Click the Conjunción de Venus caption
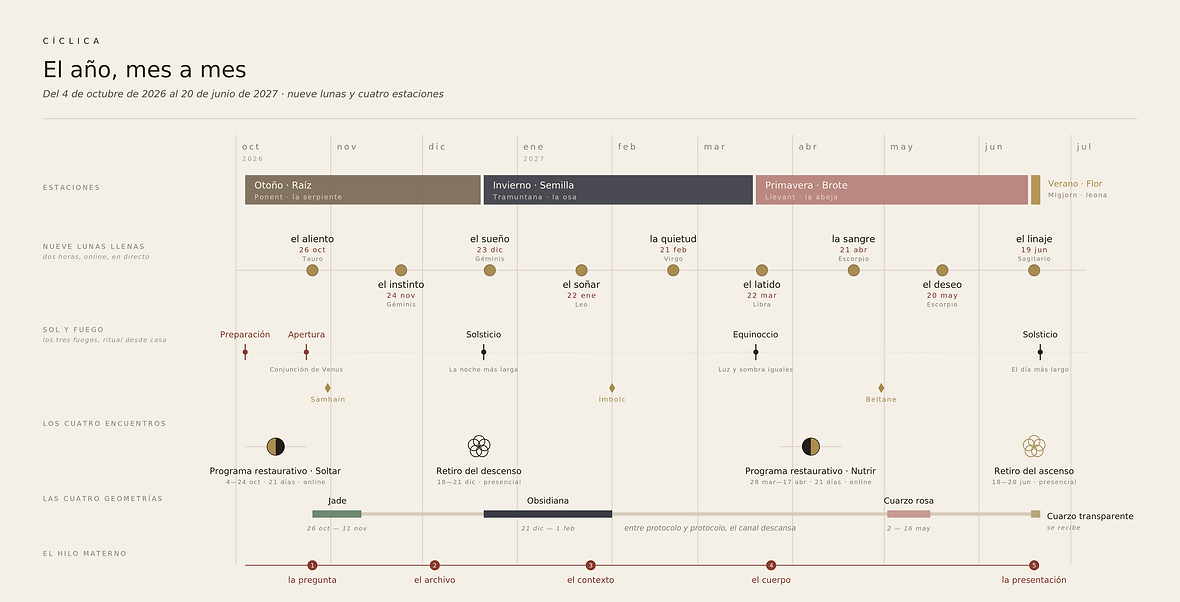 tap(306, 369)
